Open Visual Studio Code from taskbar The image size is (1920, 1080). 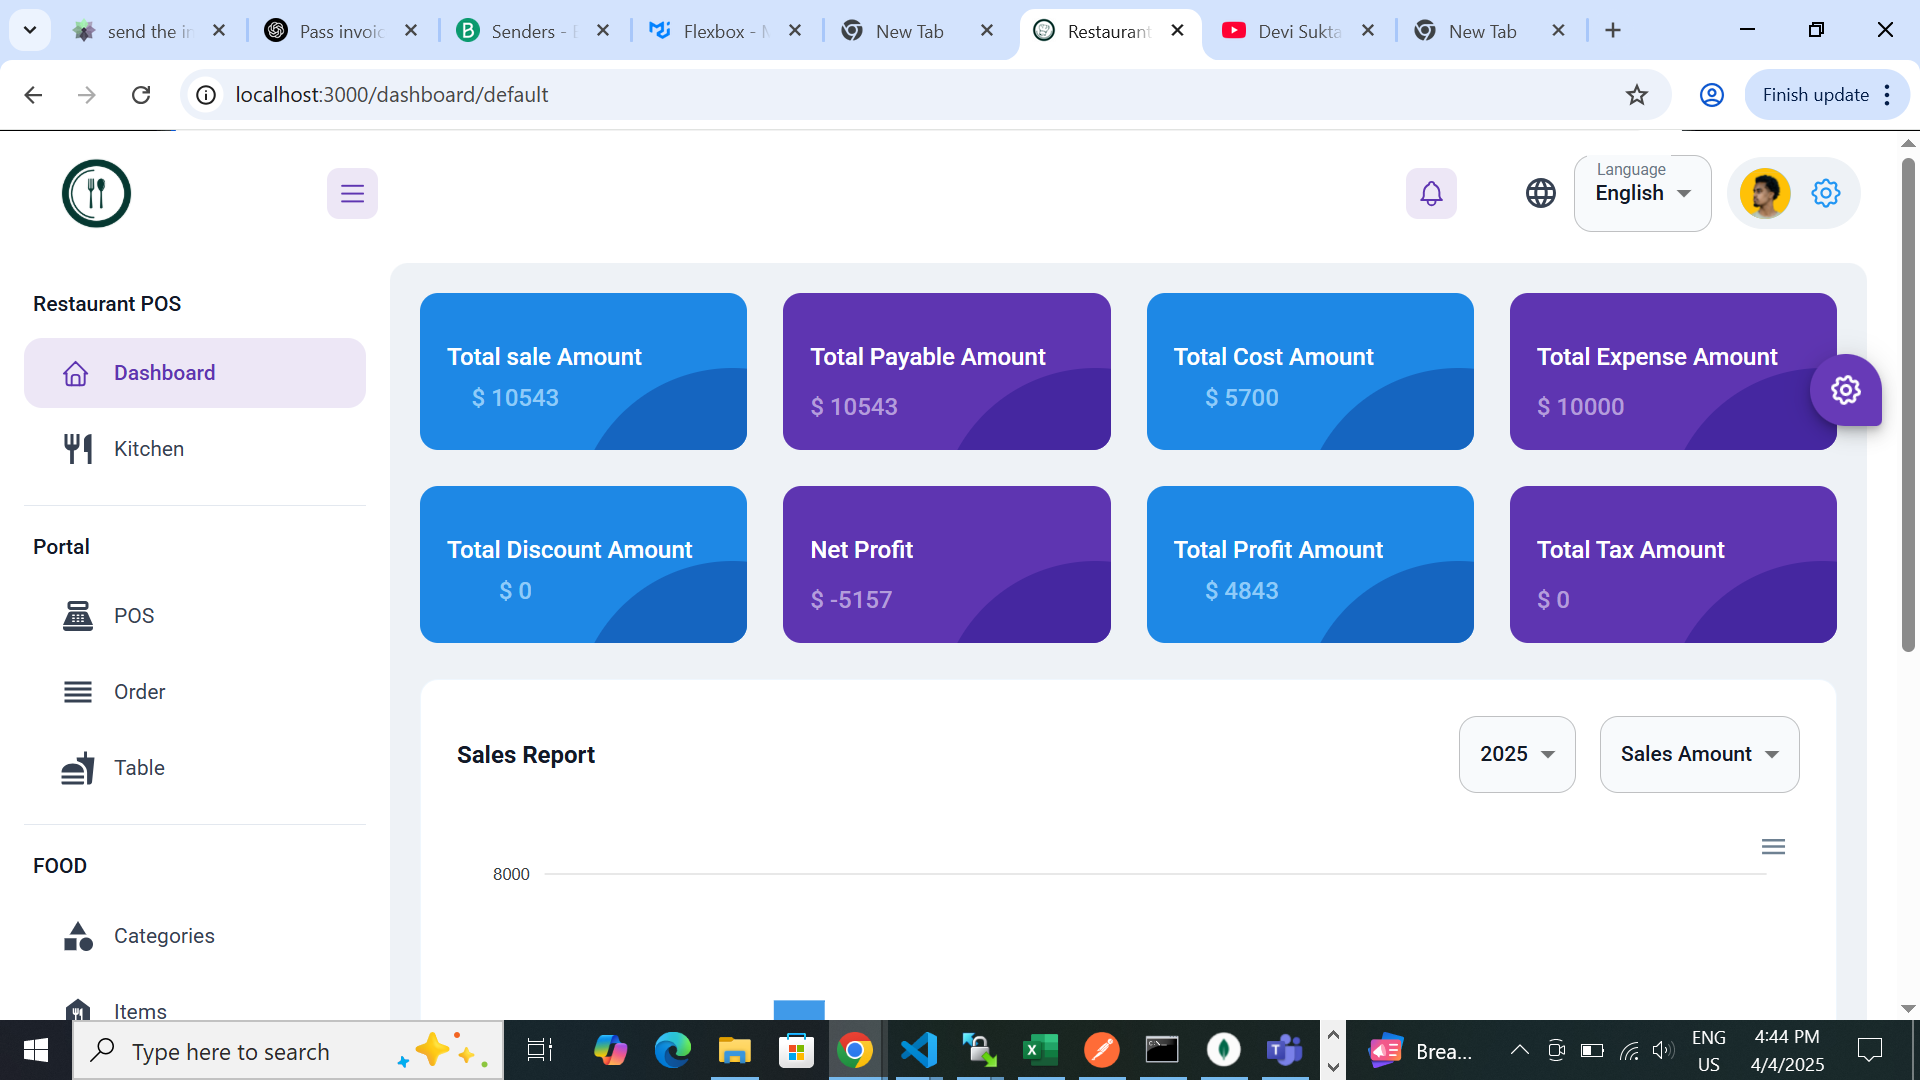[x=918, y=1050]
